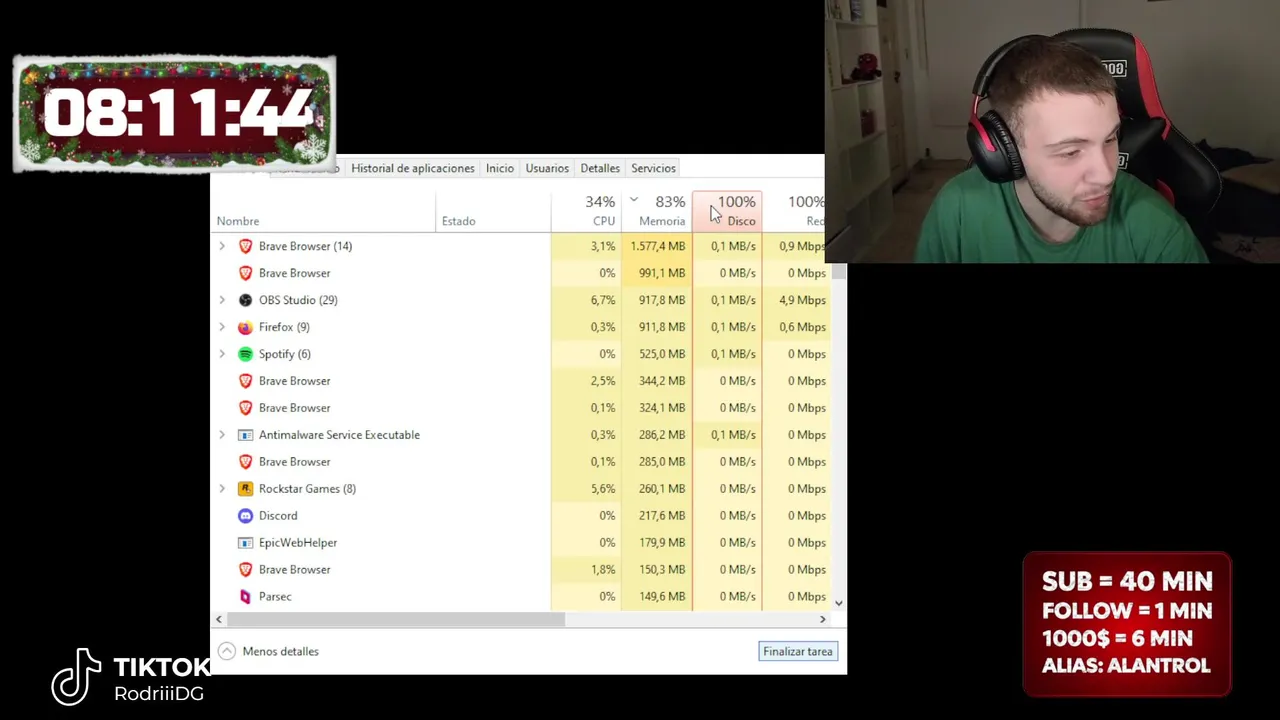Click the 525,0 MB memory value
The image size is (1280, 720).
662,354
